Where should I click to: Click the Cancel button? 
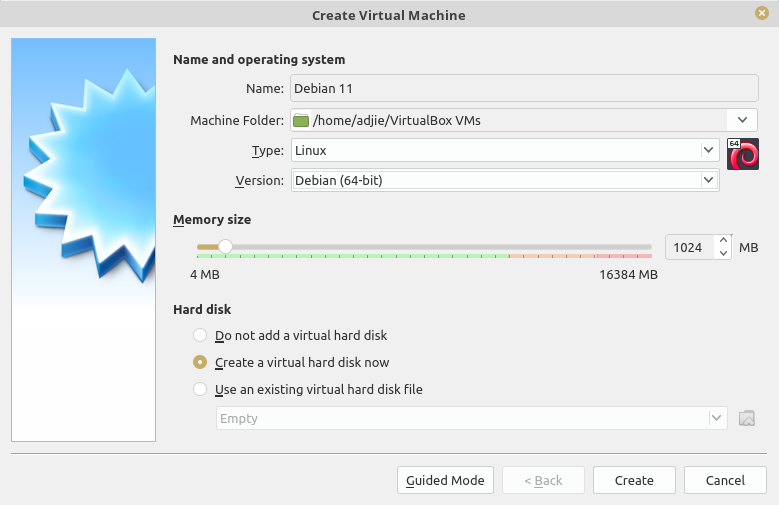tap(725, 480)
